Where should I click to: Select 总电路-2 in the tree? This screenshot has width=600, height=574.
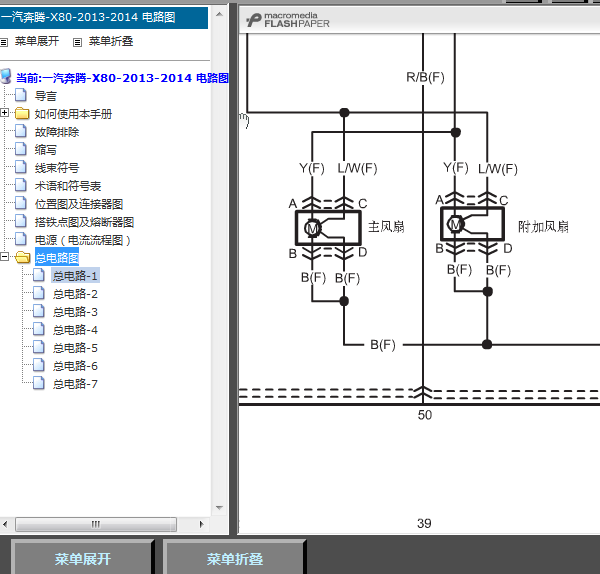pyautogui.click(x=75, y=294)
